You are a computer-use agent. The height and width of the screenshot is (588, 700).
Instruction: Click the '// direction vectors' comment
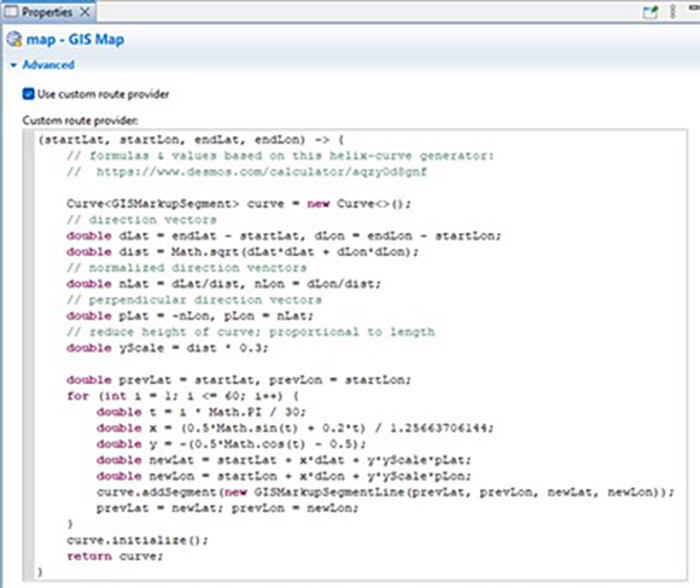pyautogui.click(x=142, y=220)
